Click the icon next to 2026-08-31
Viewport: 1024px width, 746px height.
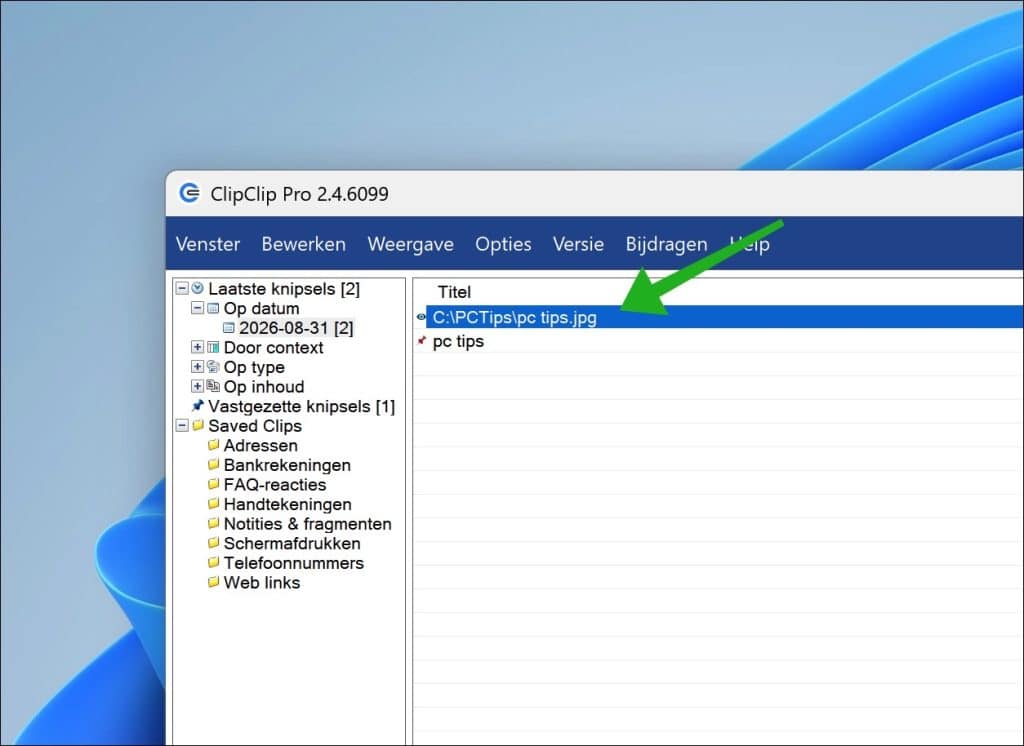tap(229, 327)
